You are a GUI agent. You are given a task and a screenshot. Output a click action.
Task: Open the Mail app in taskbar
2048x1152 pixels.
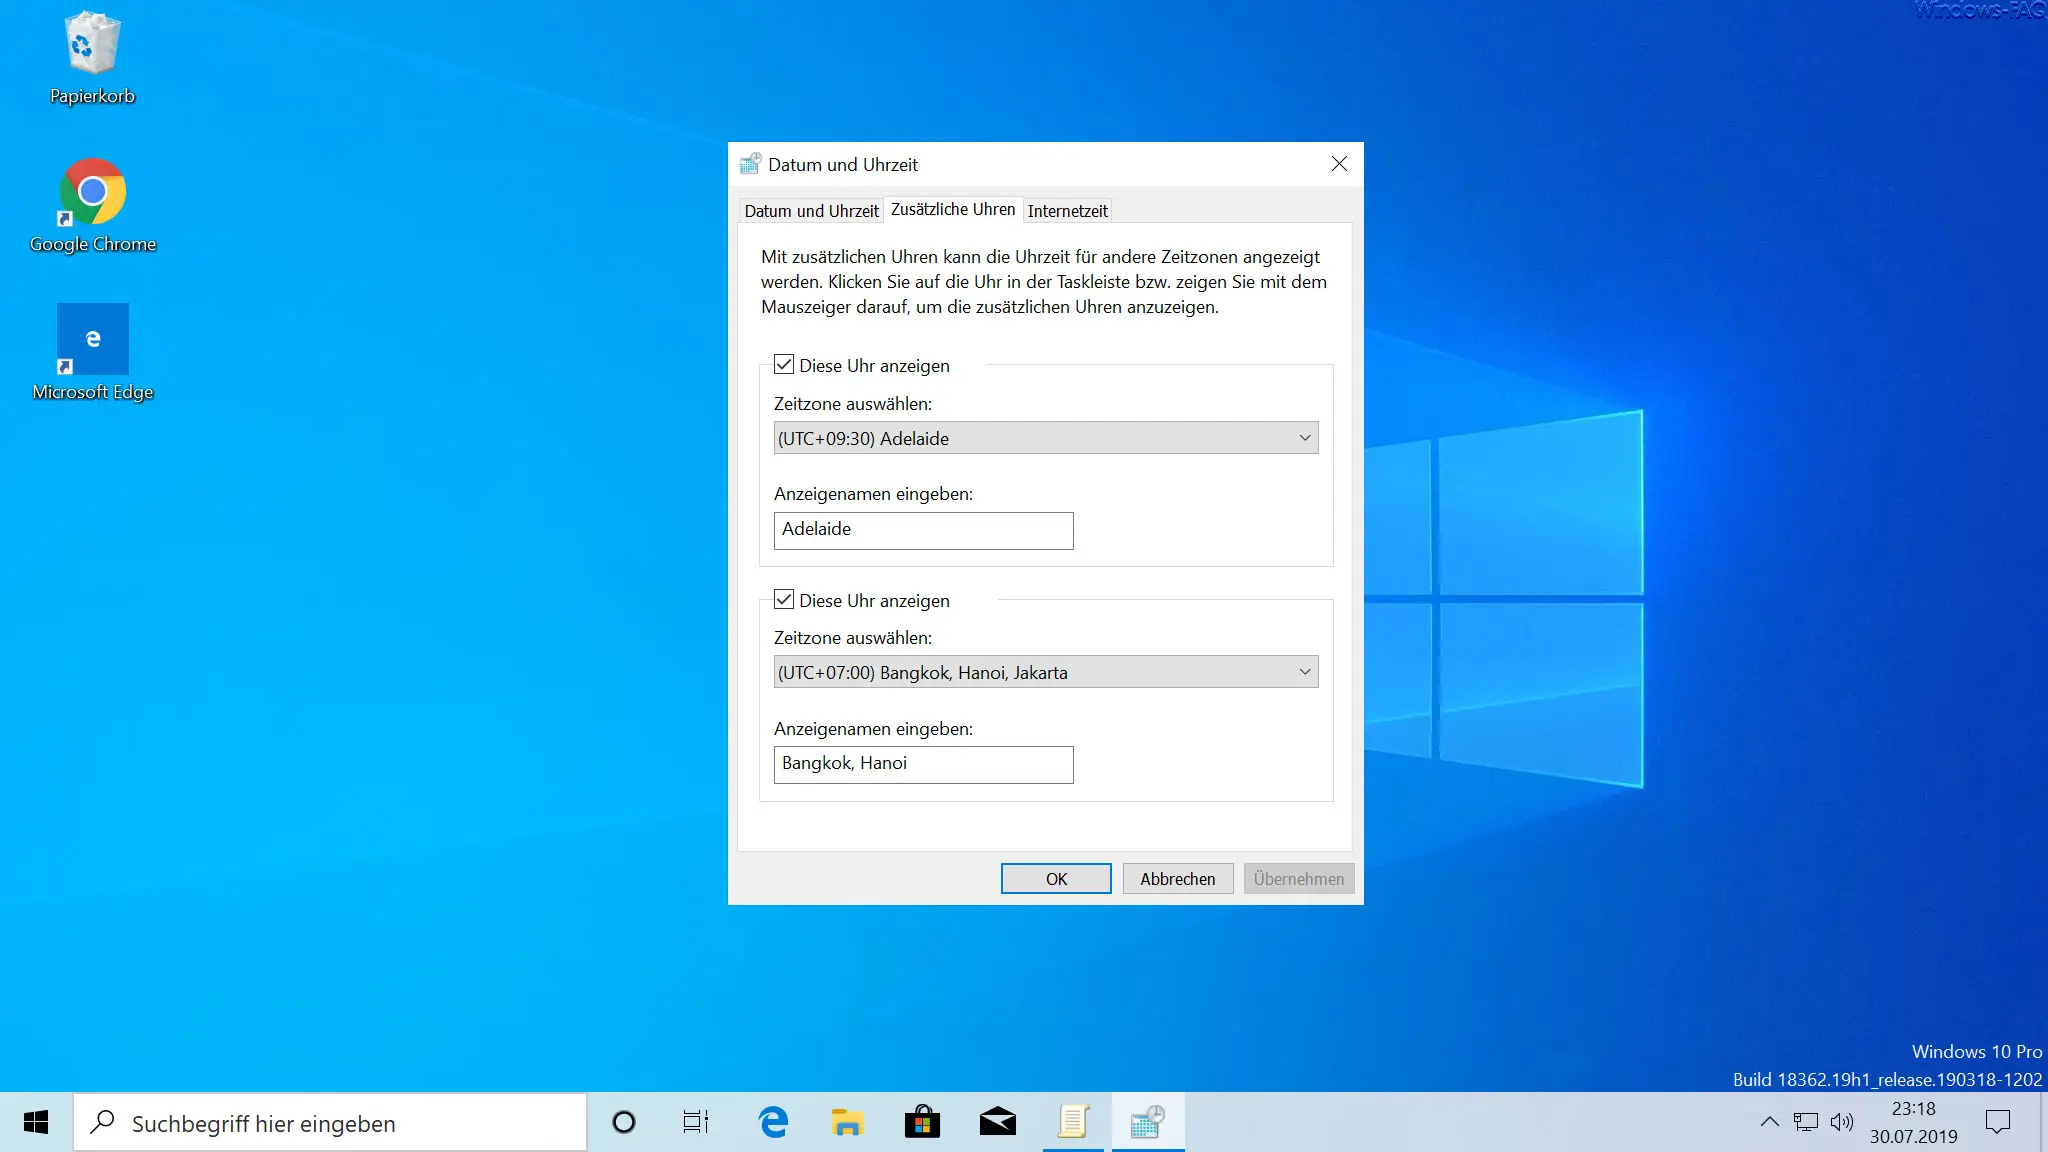[997, 1122]
